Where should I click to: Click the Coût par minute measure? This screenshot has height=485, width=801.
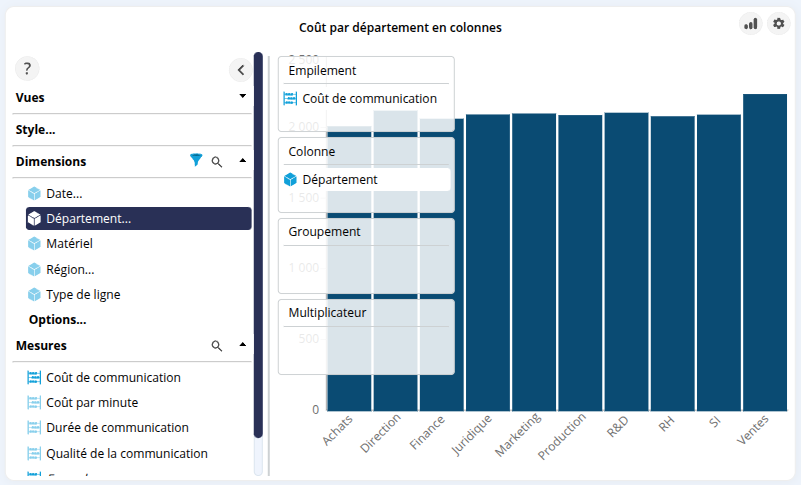(92, 402)
